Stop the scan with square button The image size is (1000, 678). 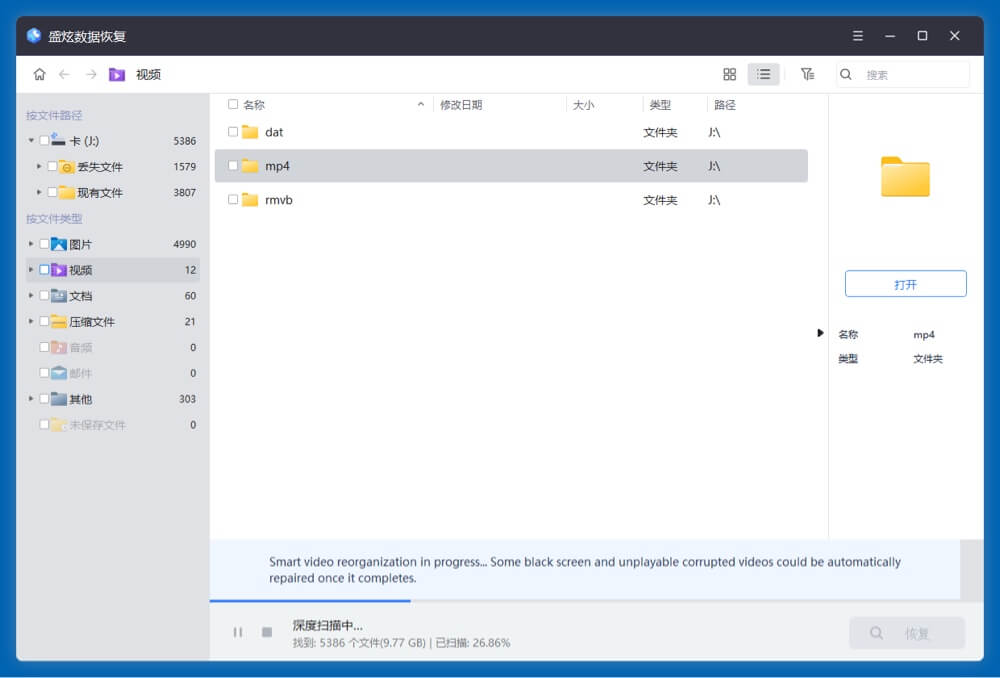pos(267,632)
